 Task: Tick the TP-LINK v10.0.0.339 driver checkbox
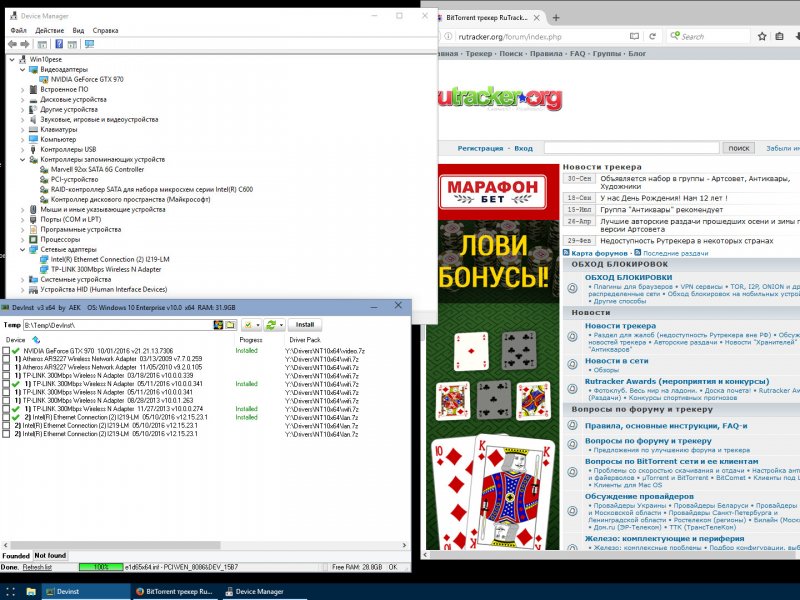click(x=6, y=376)
